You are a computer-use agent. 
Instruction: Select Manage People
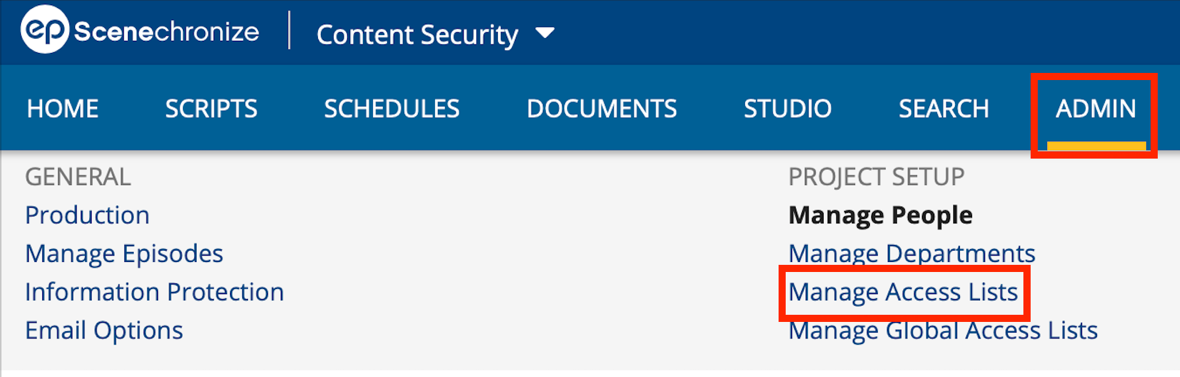[880, 216]
